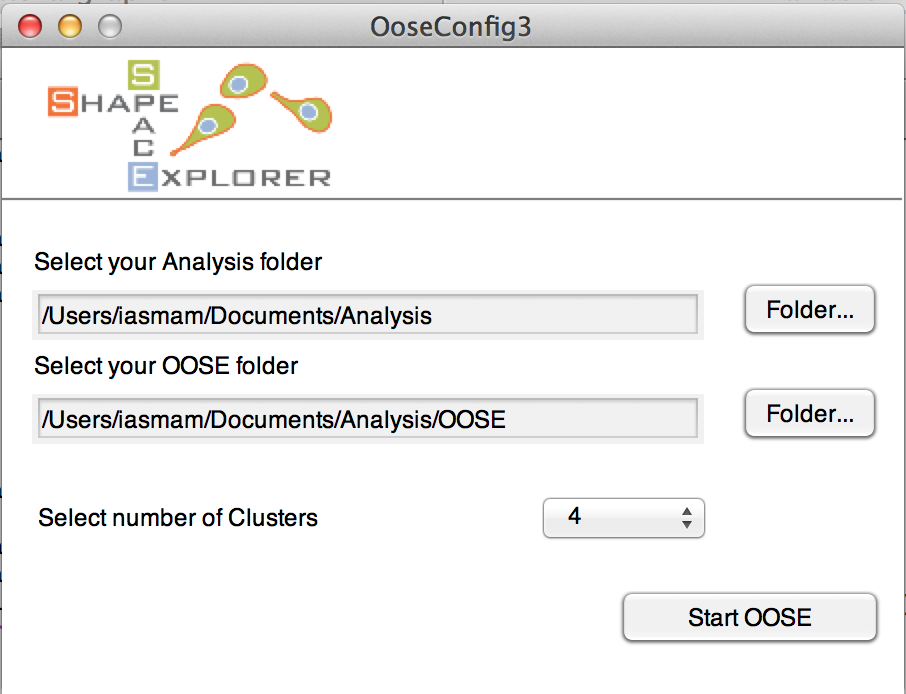Click the orange S tile in the logo
This screenshot has width=906, height=694.
pos(63,102)
